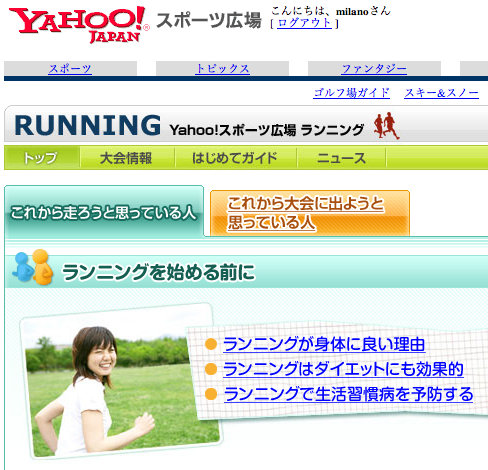Switch to これから走ろうと思っている人 tab
The height and width of the screenshot is (470, 488).
pos(104,212)
